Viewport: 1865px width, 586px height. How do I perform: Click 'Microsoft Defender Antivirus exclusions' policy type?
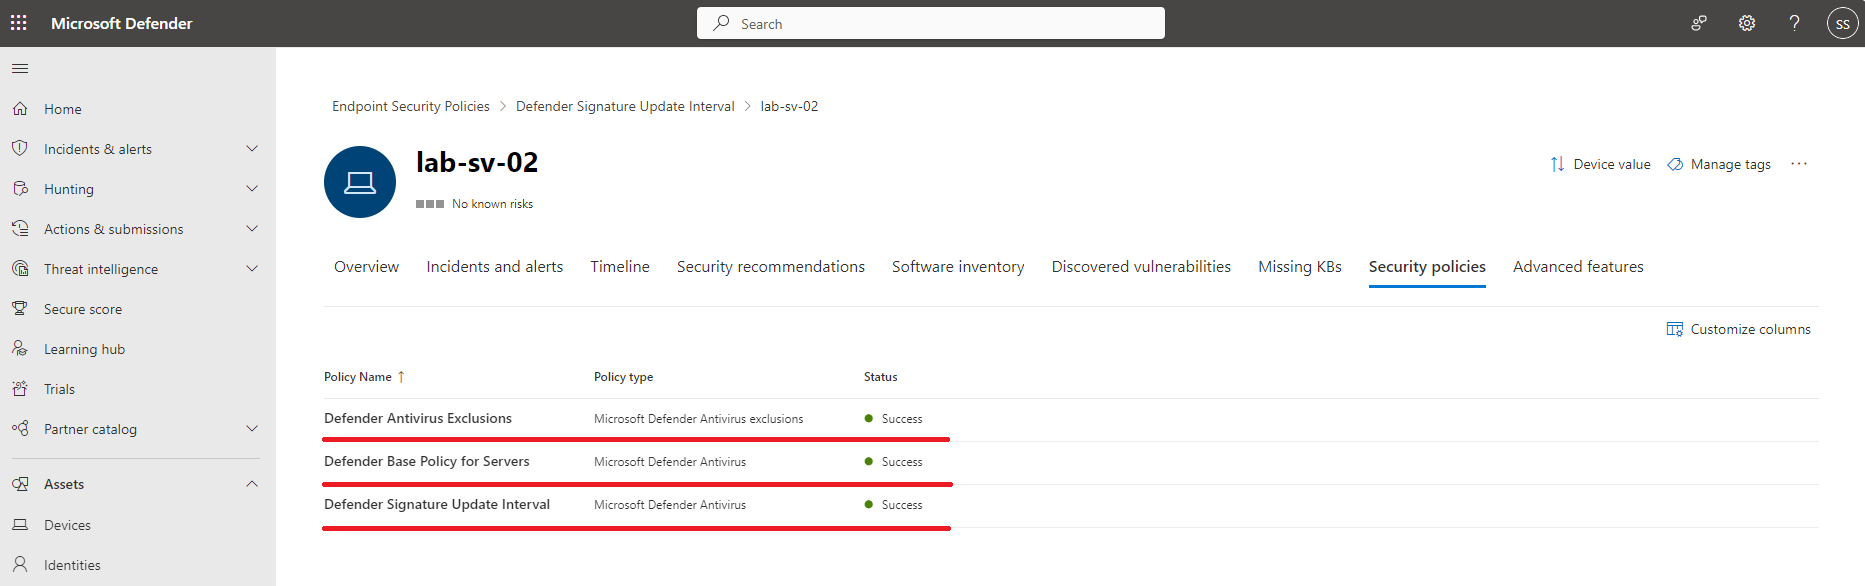(698, 419)
